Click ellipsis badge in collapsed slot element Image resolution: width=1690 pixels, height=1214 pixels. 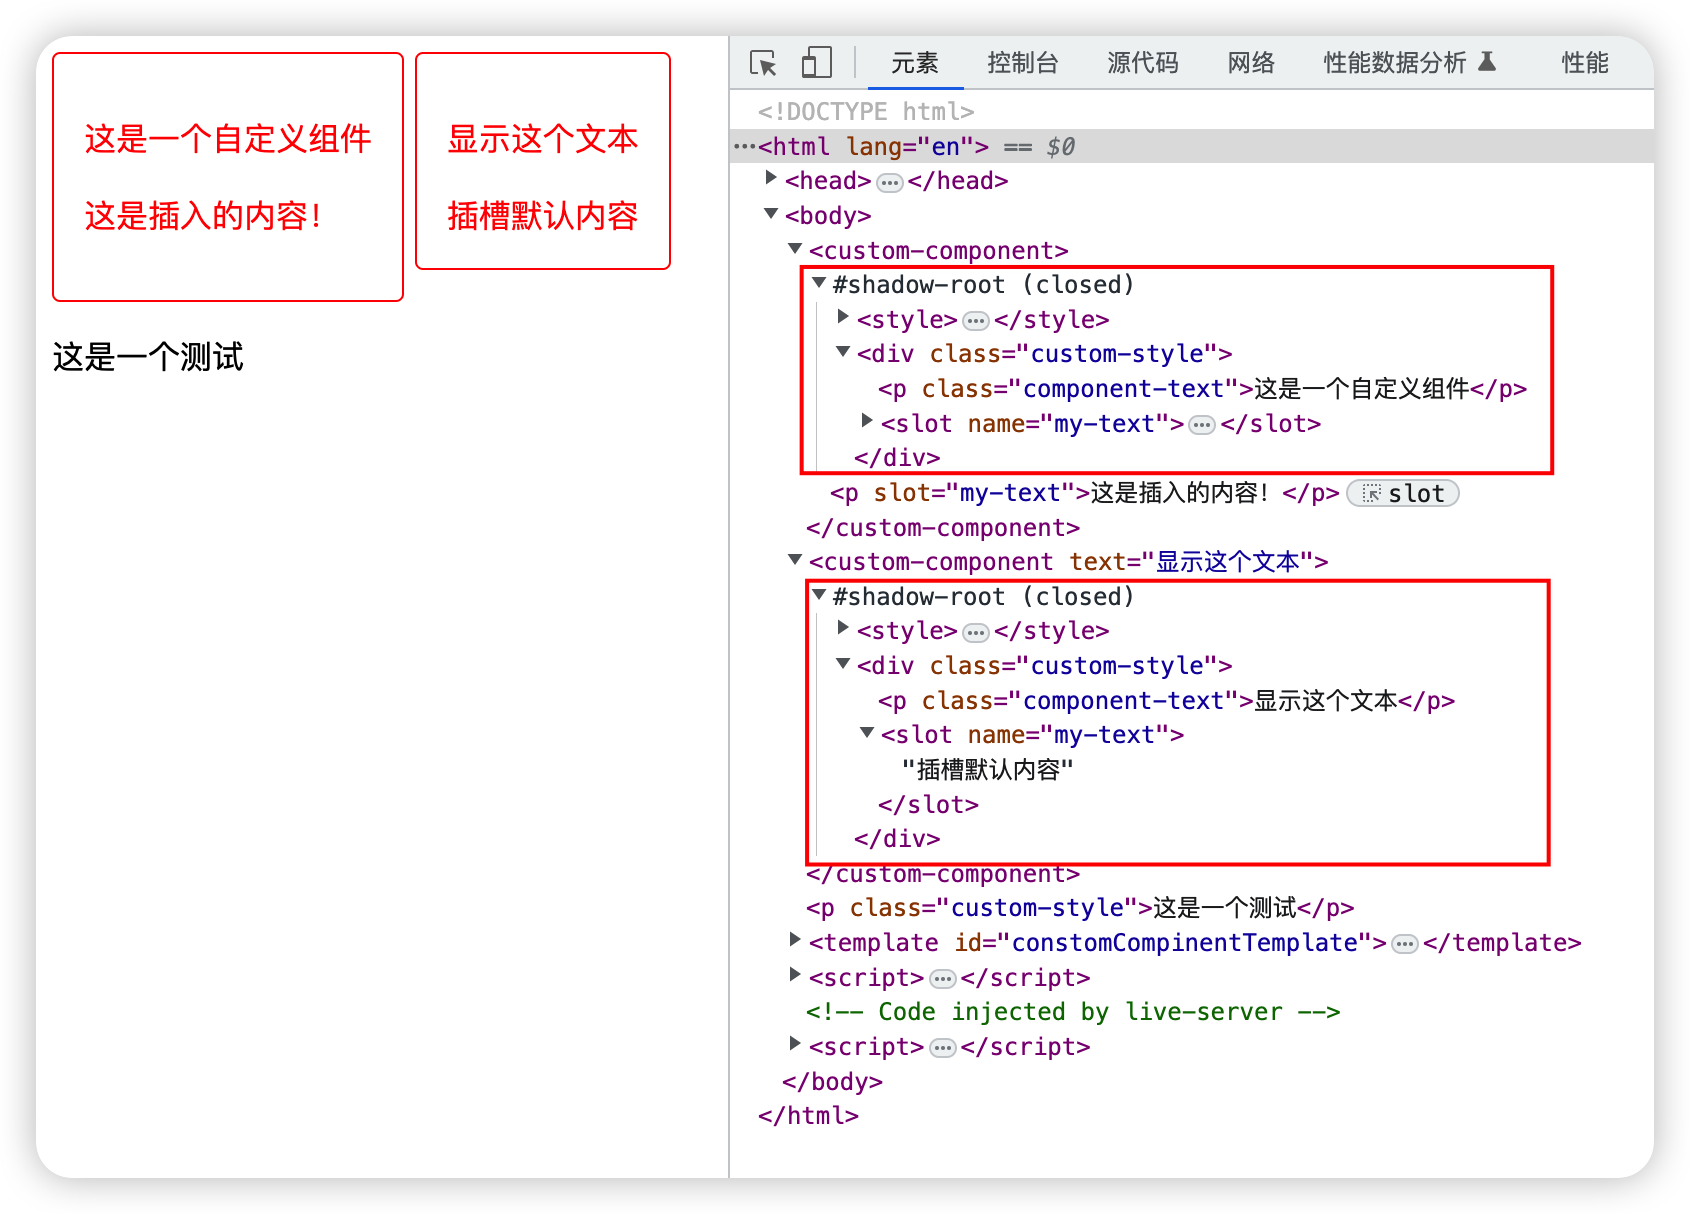1202,426
